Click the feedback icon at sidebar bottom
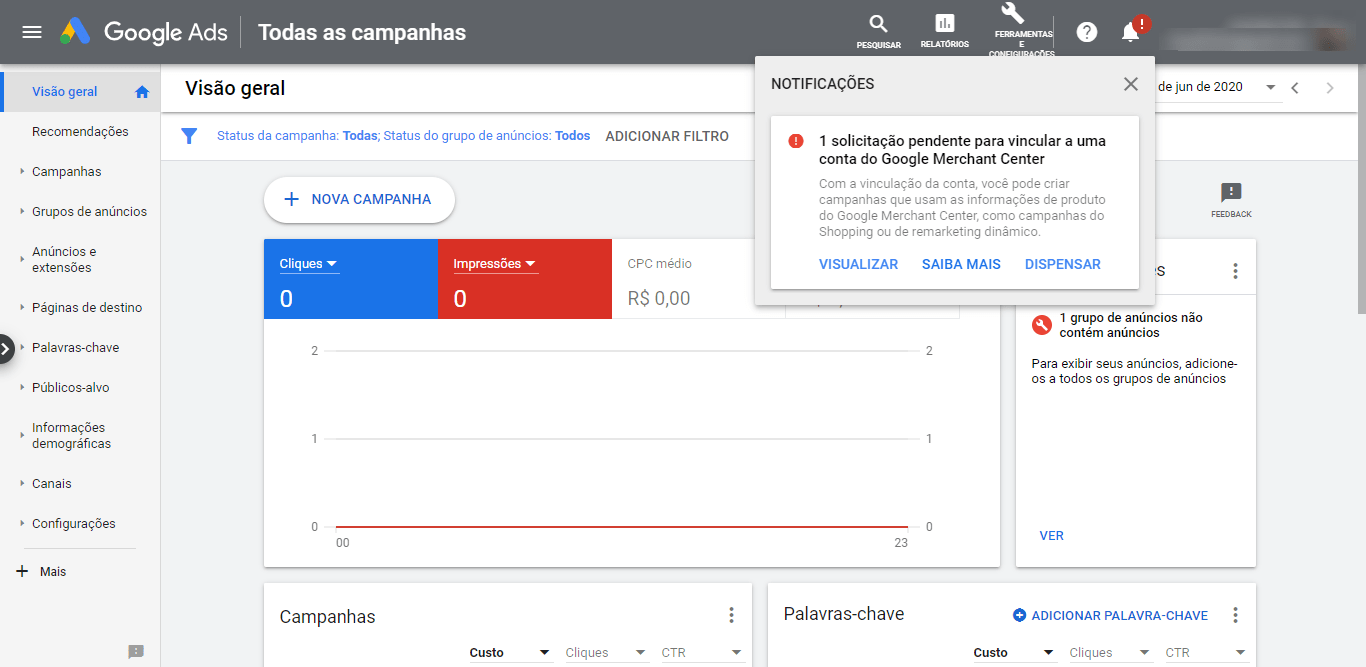Viewport: 1366px width, 667px height. click(x=136, y=652)
